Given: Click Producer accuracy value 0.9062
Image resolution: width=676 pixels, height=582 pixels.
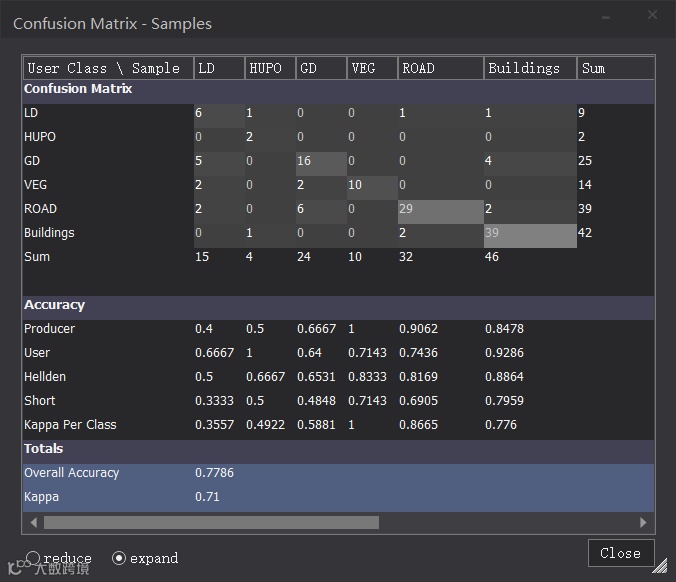Looking at the screenshot, I should [419, 329].
